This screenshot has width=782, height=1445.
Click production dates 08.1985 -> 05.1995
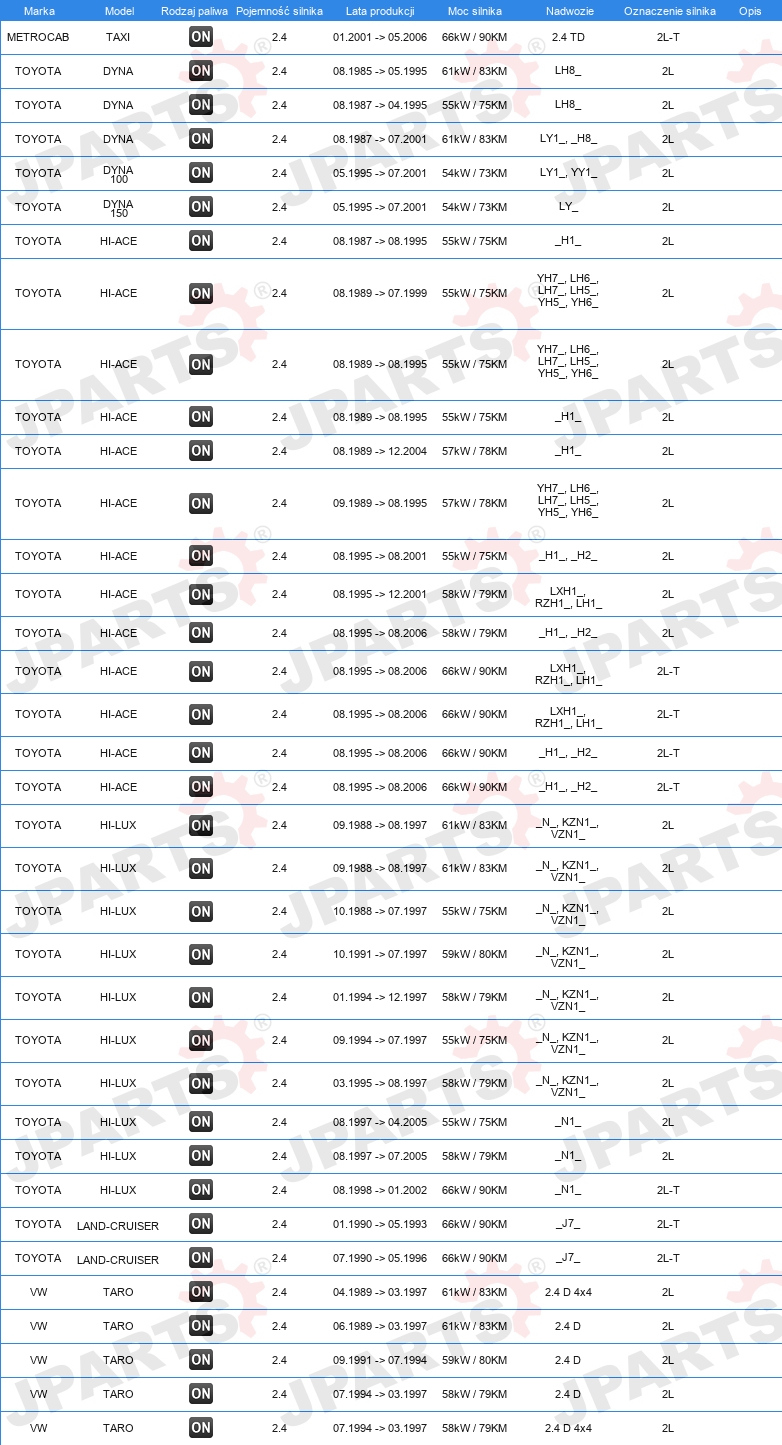(380, 71)
